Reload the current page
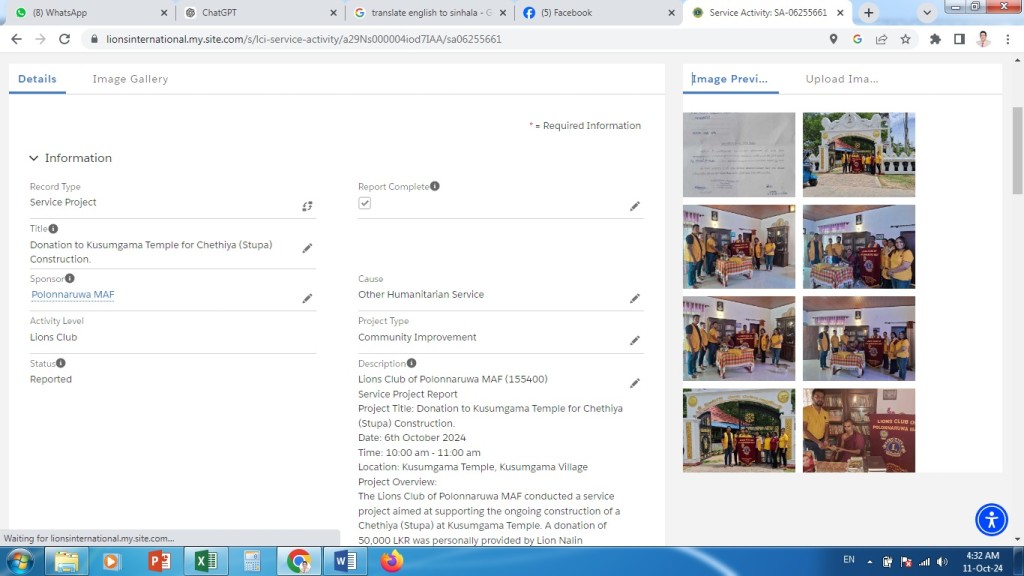 pos(64,39)
